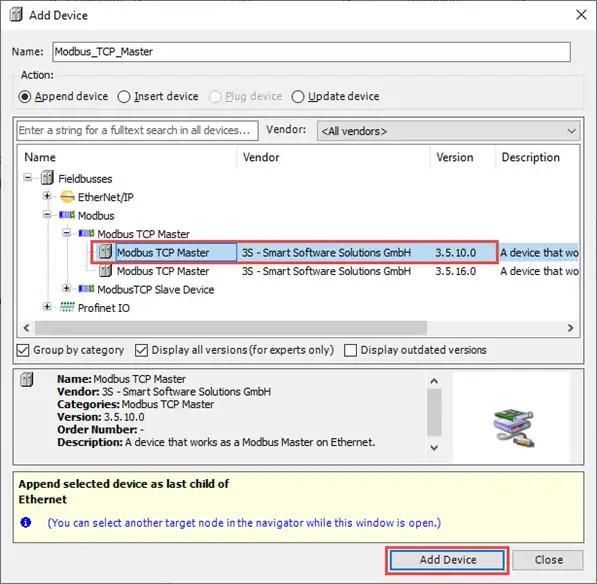Click the Profinet IO icon
This screenshot has height=584, width=597.
tap(67, 307)
